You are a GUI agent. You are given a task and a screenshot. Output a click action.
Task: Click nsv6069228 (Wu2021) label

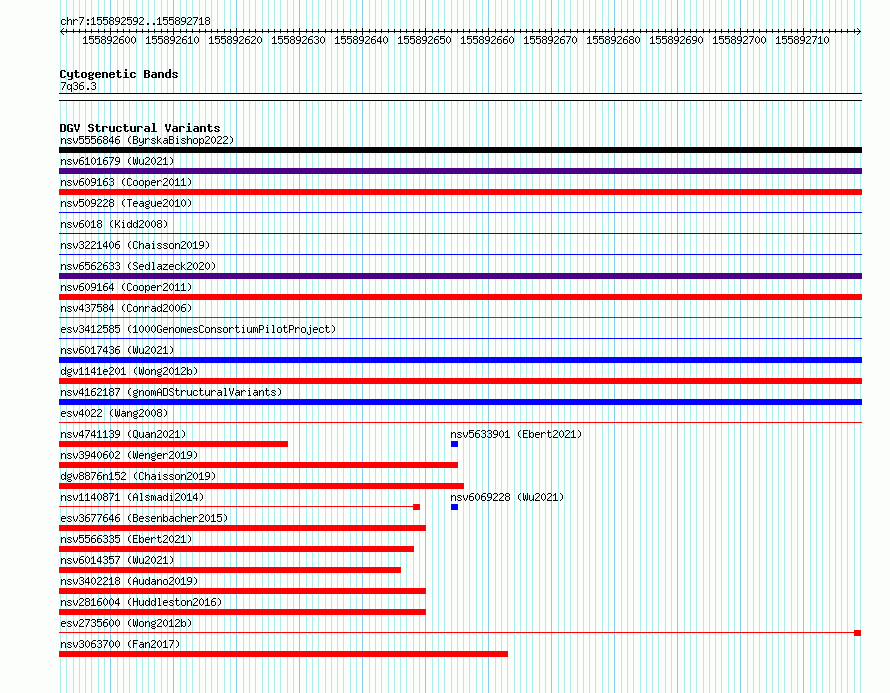point(507,497)
